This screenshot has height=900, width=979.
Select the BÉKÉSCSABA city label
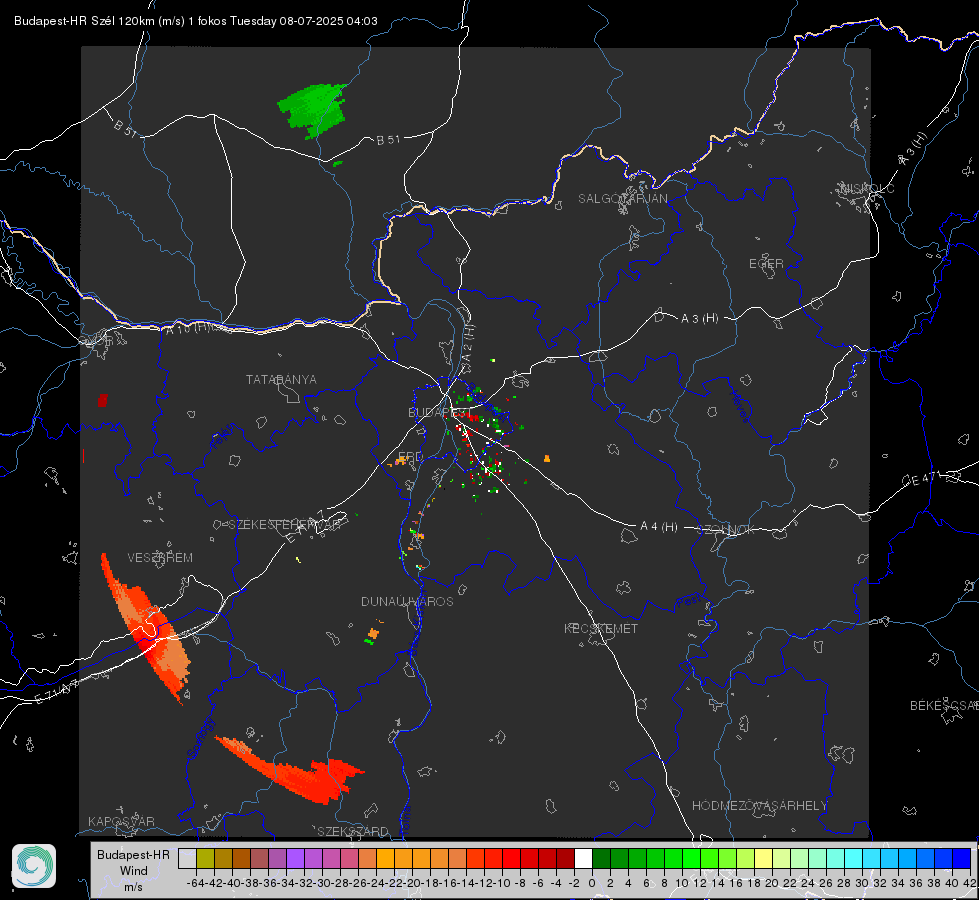tap(944, 706)
